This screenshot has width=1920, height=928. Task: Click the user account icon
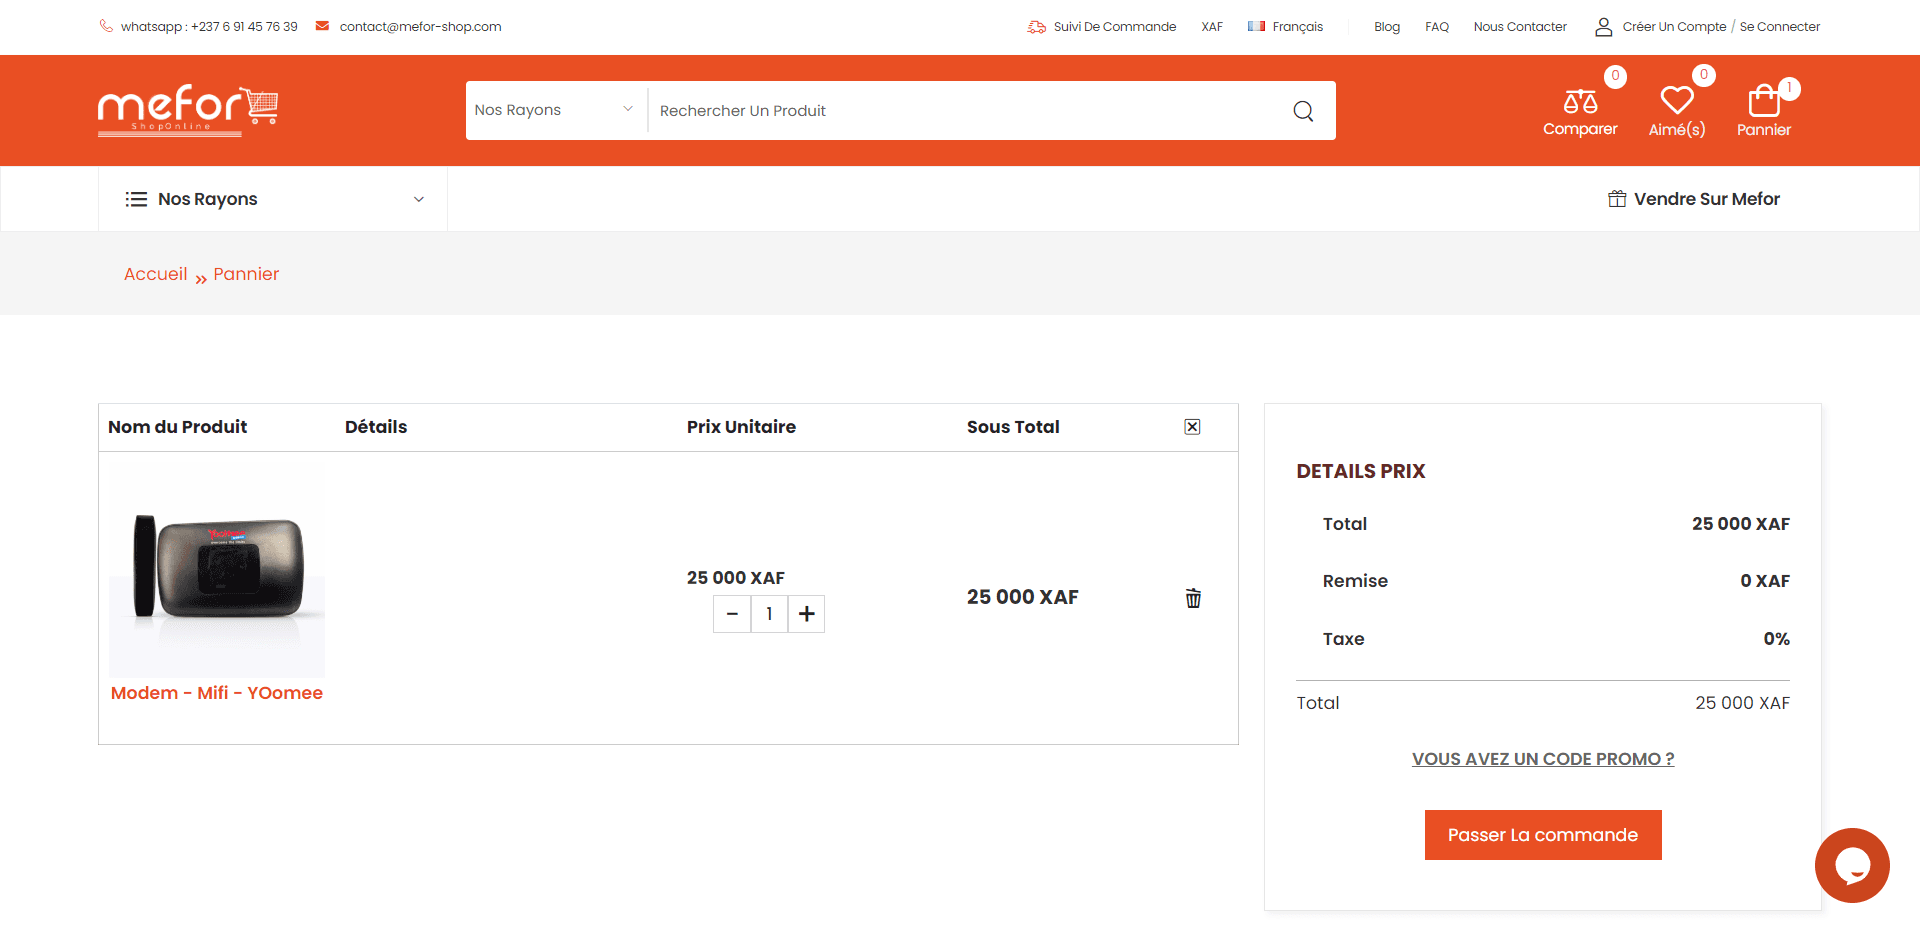click(1604, 27)
